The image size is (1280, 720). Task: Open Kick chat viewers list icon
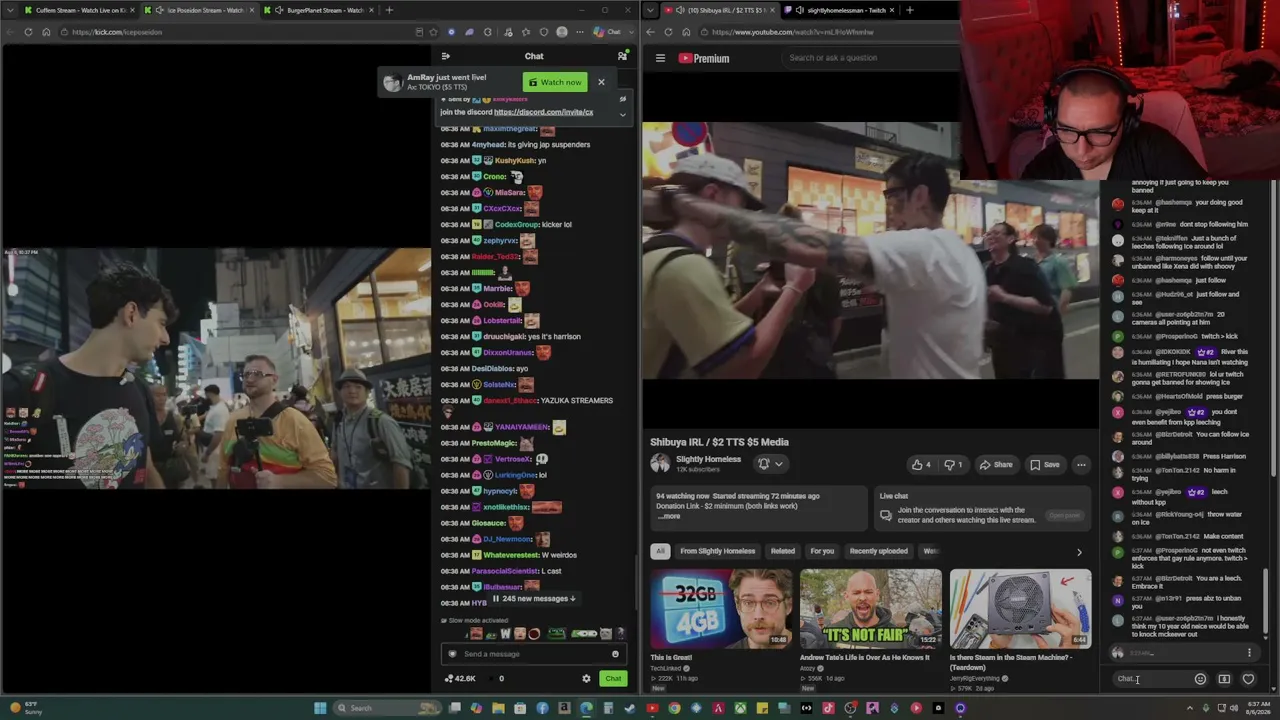point(622,56)
